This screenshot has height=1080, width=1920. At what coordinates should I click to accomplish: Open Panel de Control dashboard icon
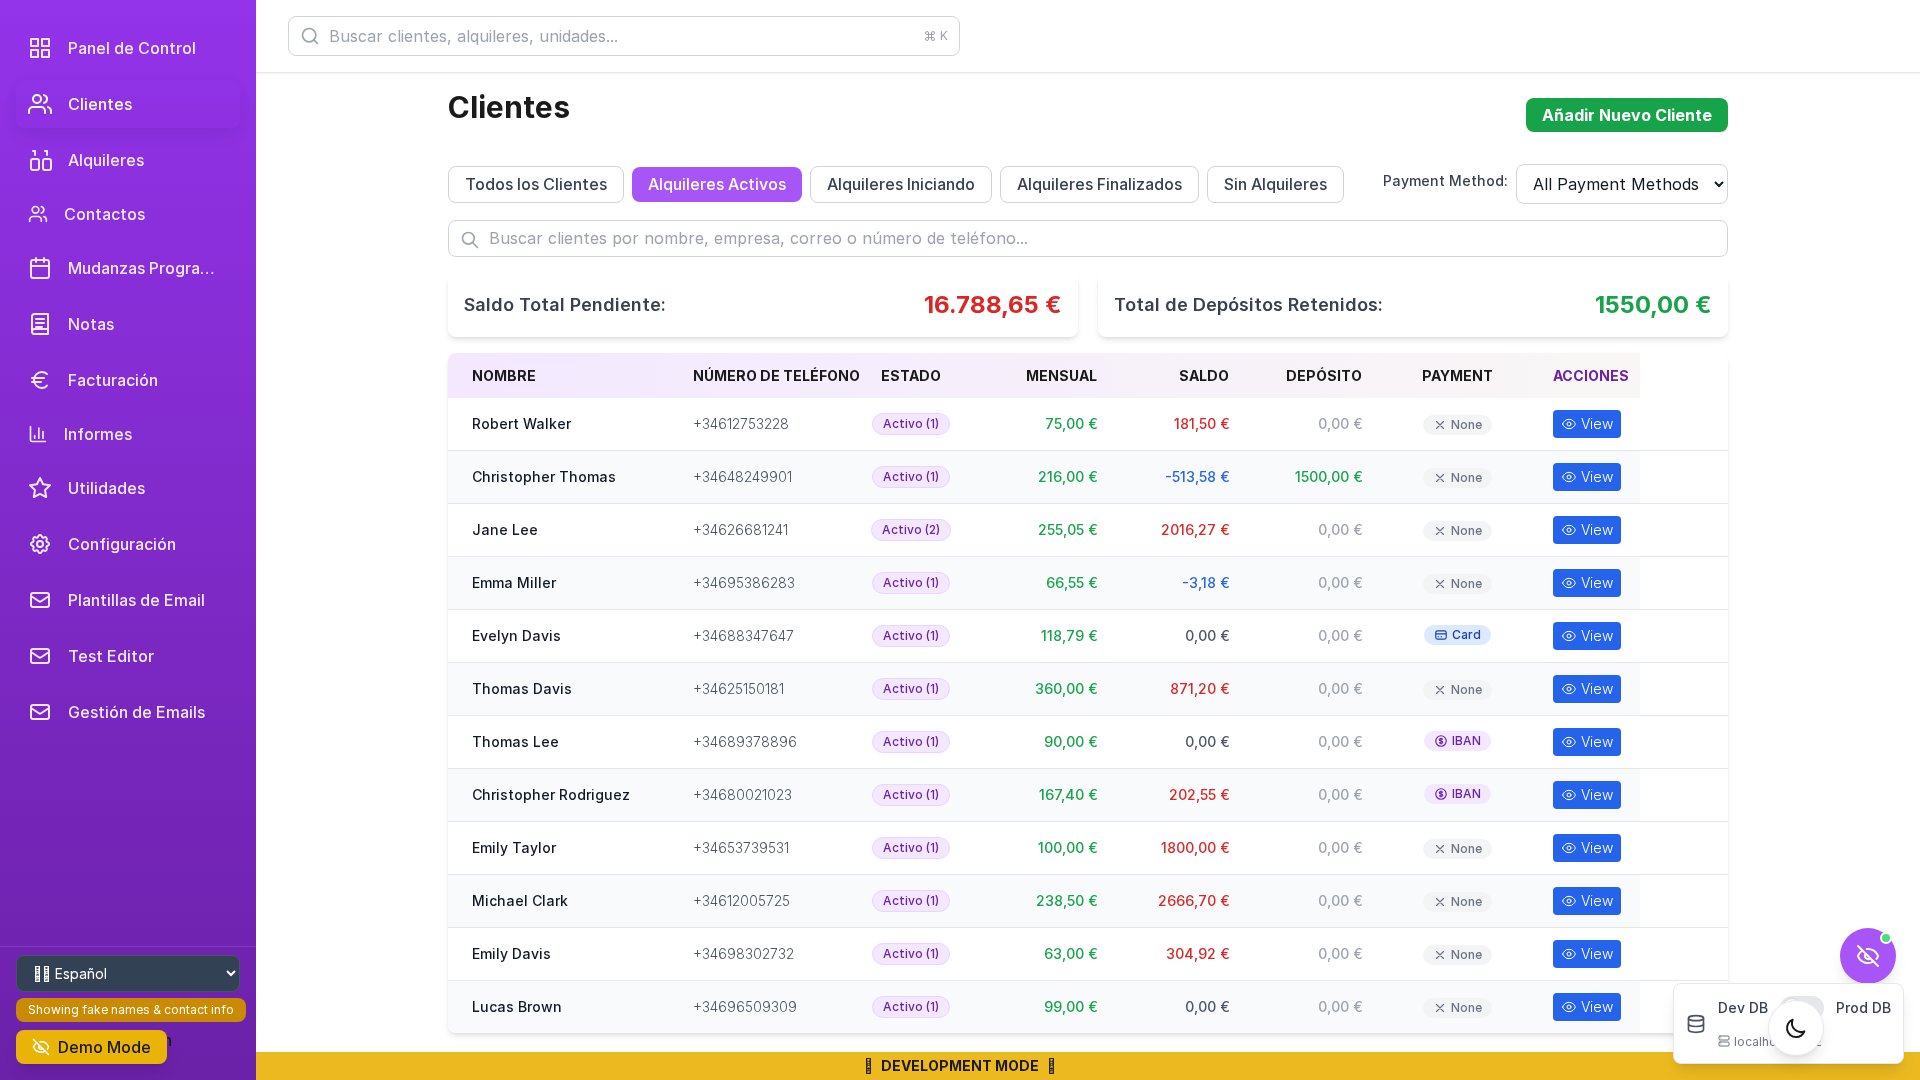click(40, 48)
